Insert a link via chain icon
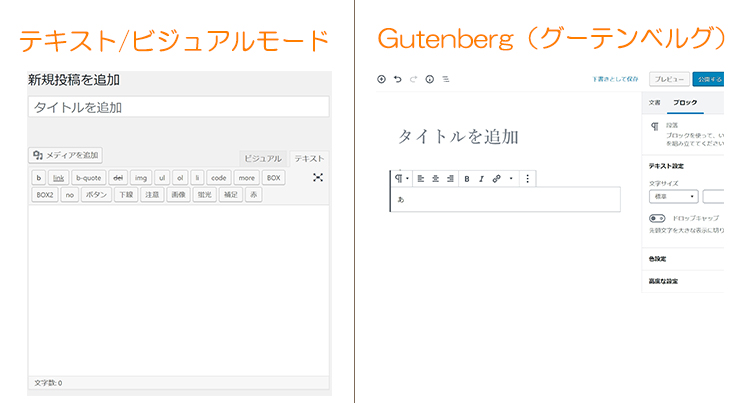 point(496,179)
